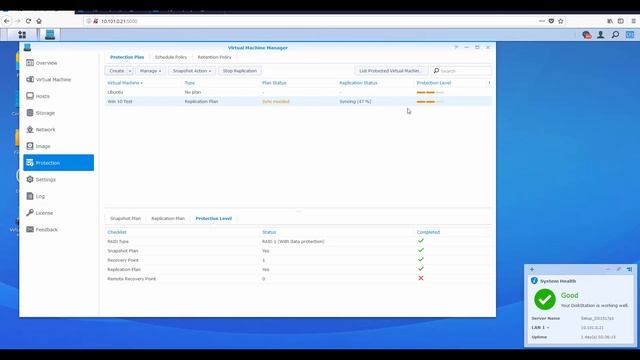This screenshot has height=360, width=640.
Task: Go to Hosts in the sidebar
Action: coord(58,96)
